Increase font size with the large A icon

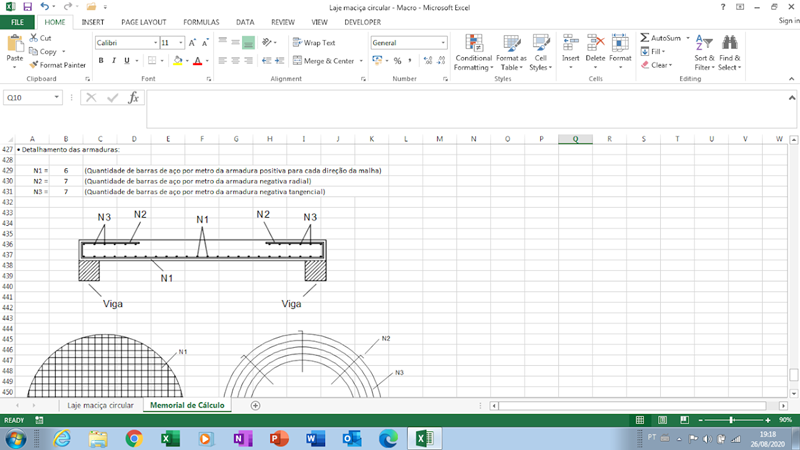pos(192,43)
